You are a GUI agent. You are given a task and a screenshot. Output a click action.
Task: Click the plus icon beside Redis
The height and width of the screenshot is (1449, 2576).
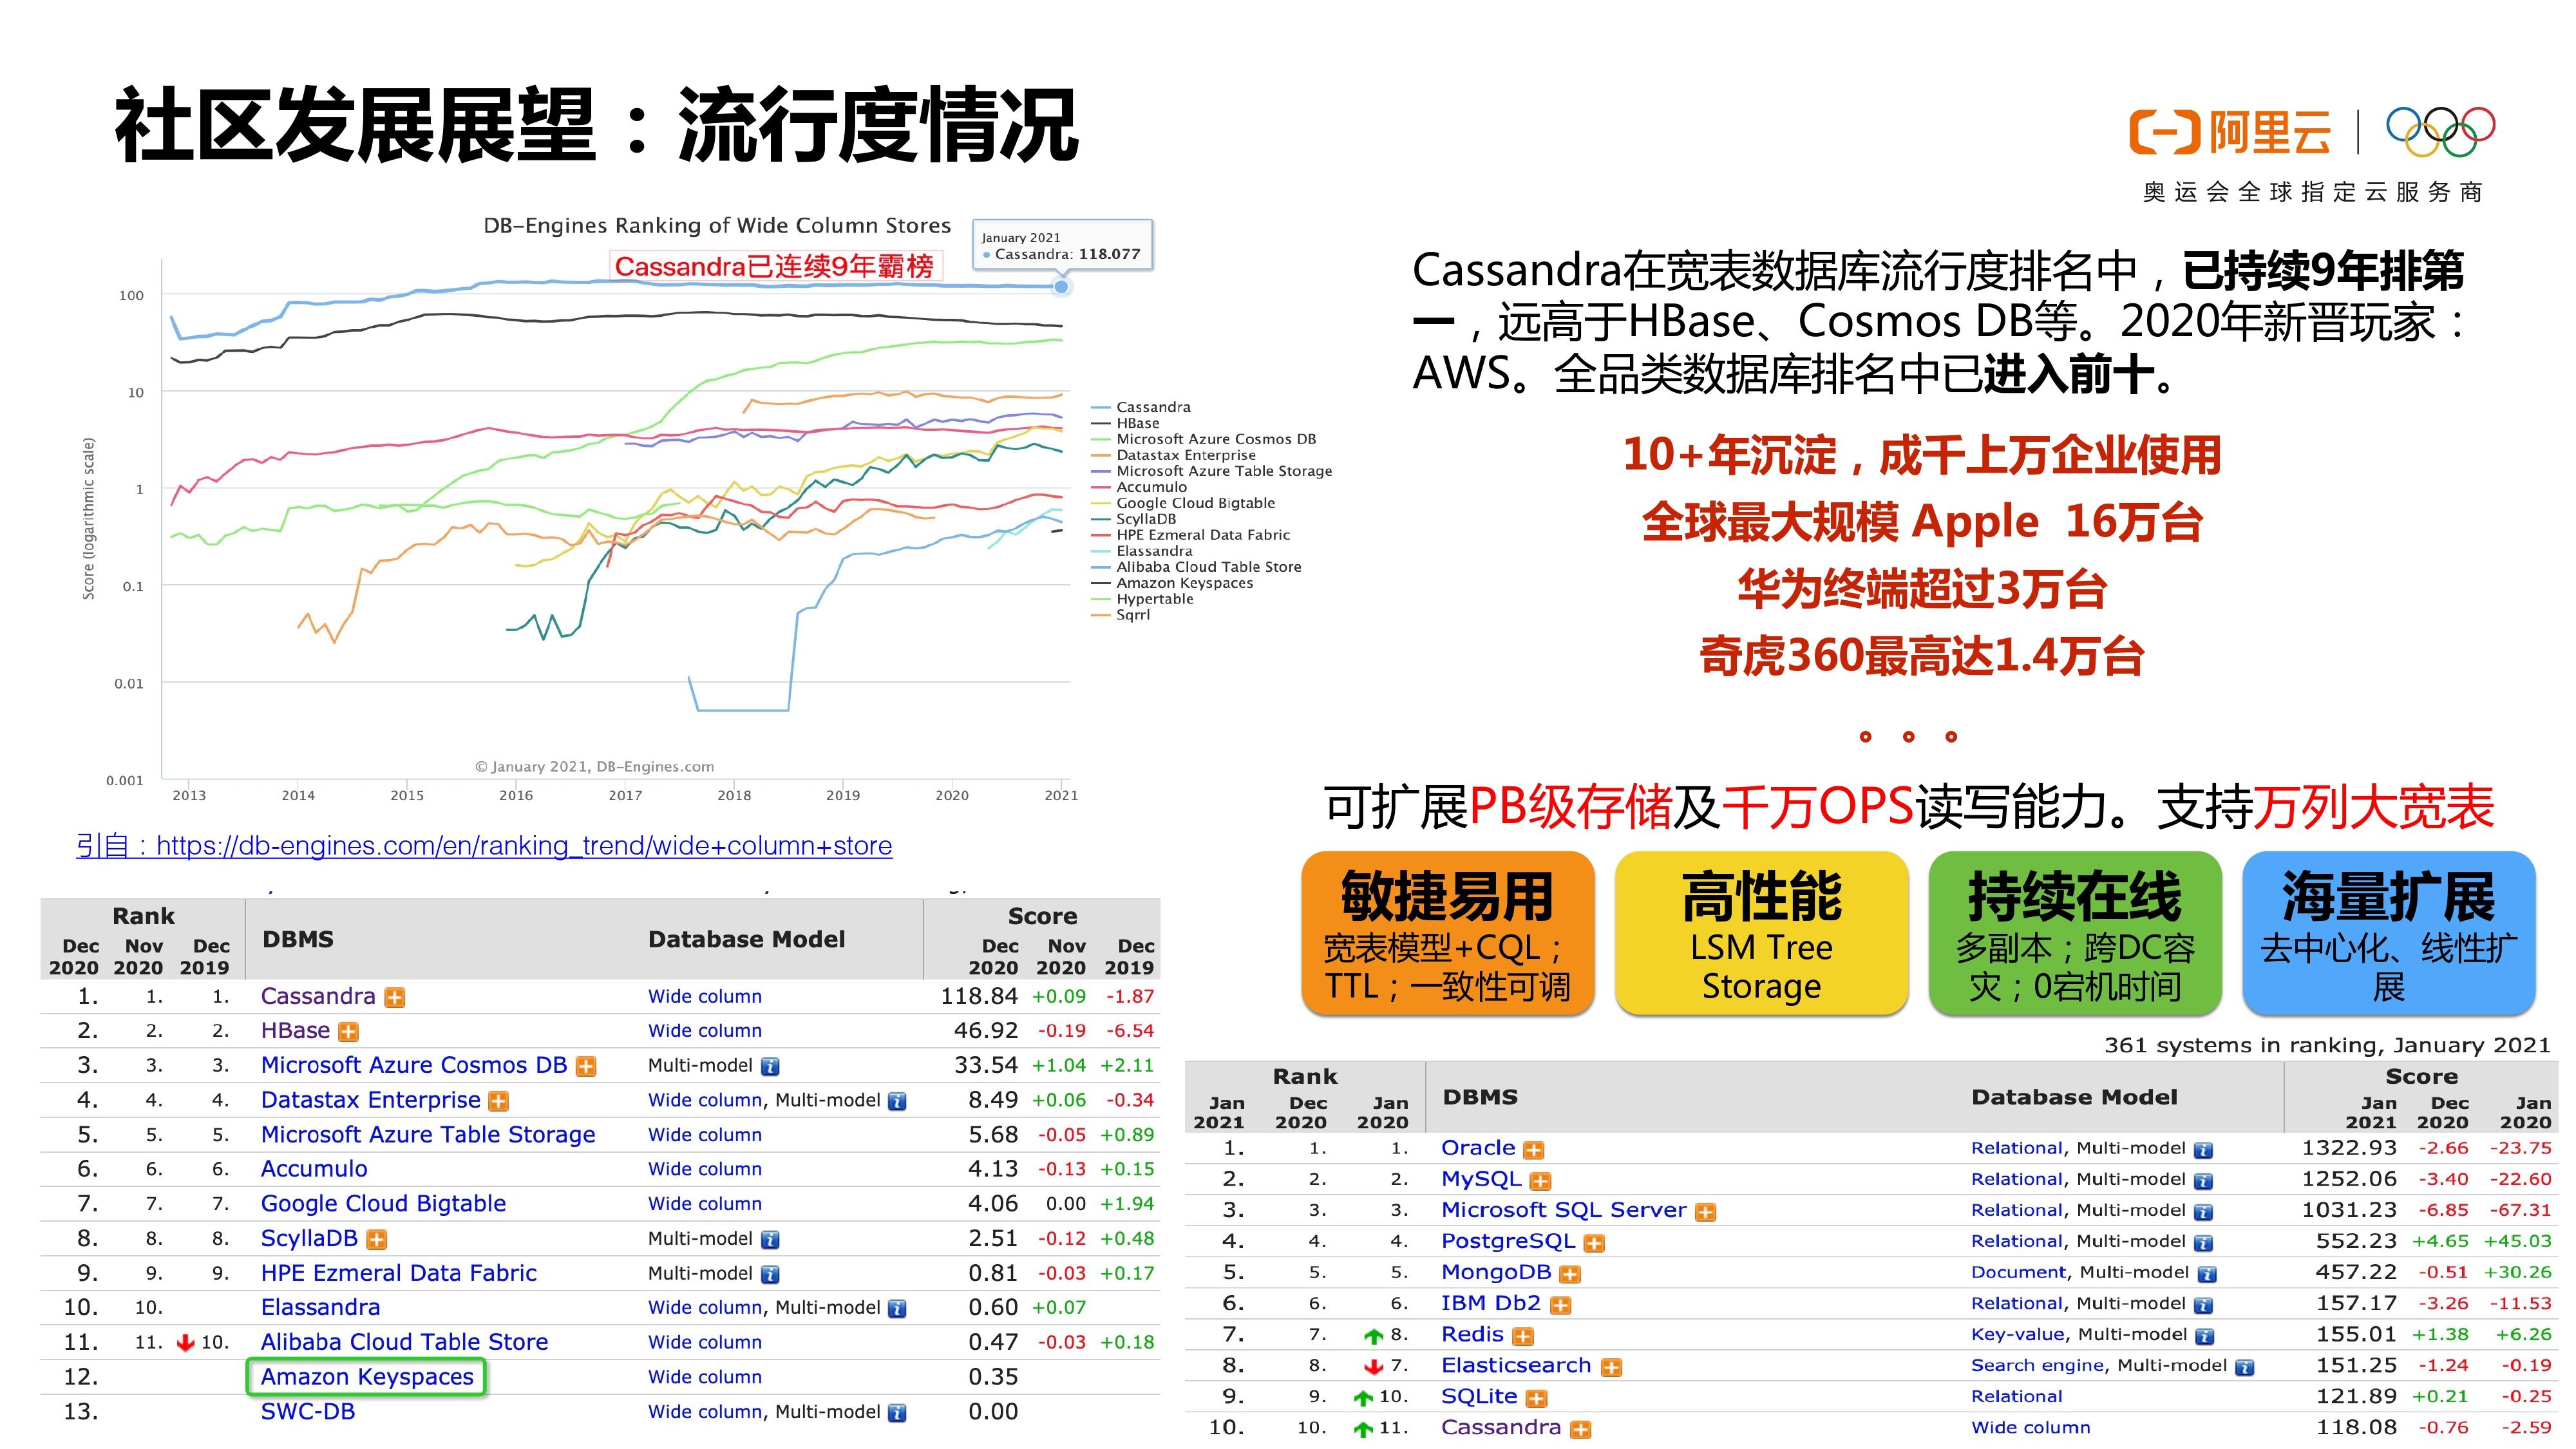[x=1523, y=1336]
